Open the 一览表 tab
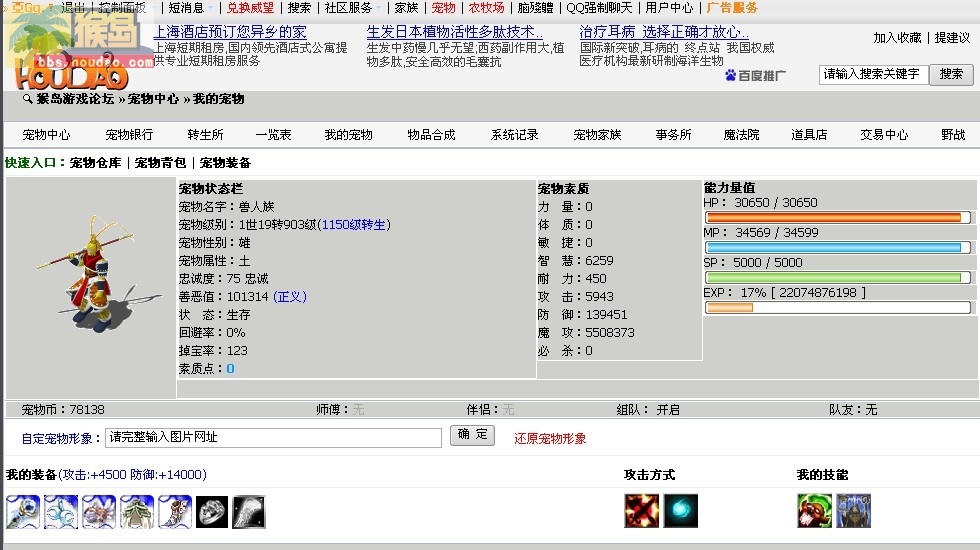This screenshot has height=550, width=980. pyautogui.click(x=273, y=134)
